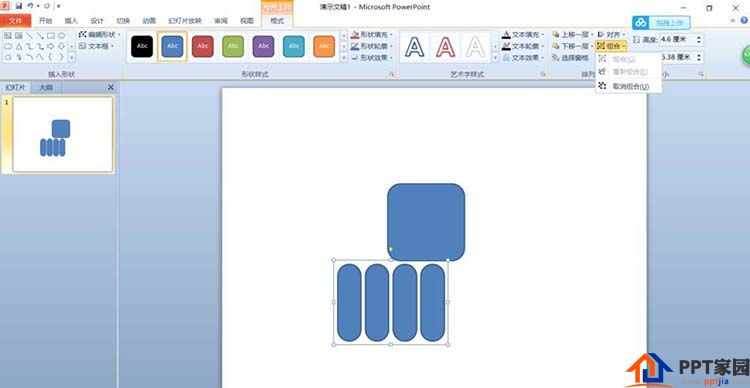The image size is (750, 388).
Task: Switch to the 设计 (Design) ribbon tab
Action: point(97,21)
